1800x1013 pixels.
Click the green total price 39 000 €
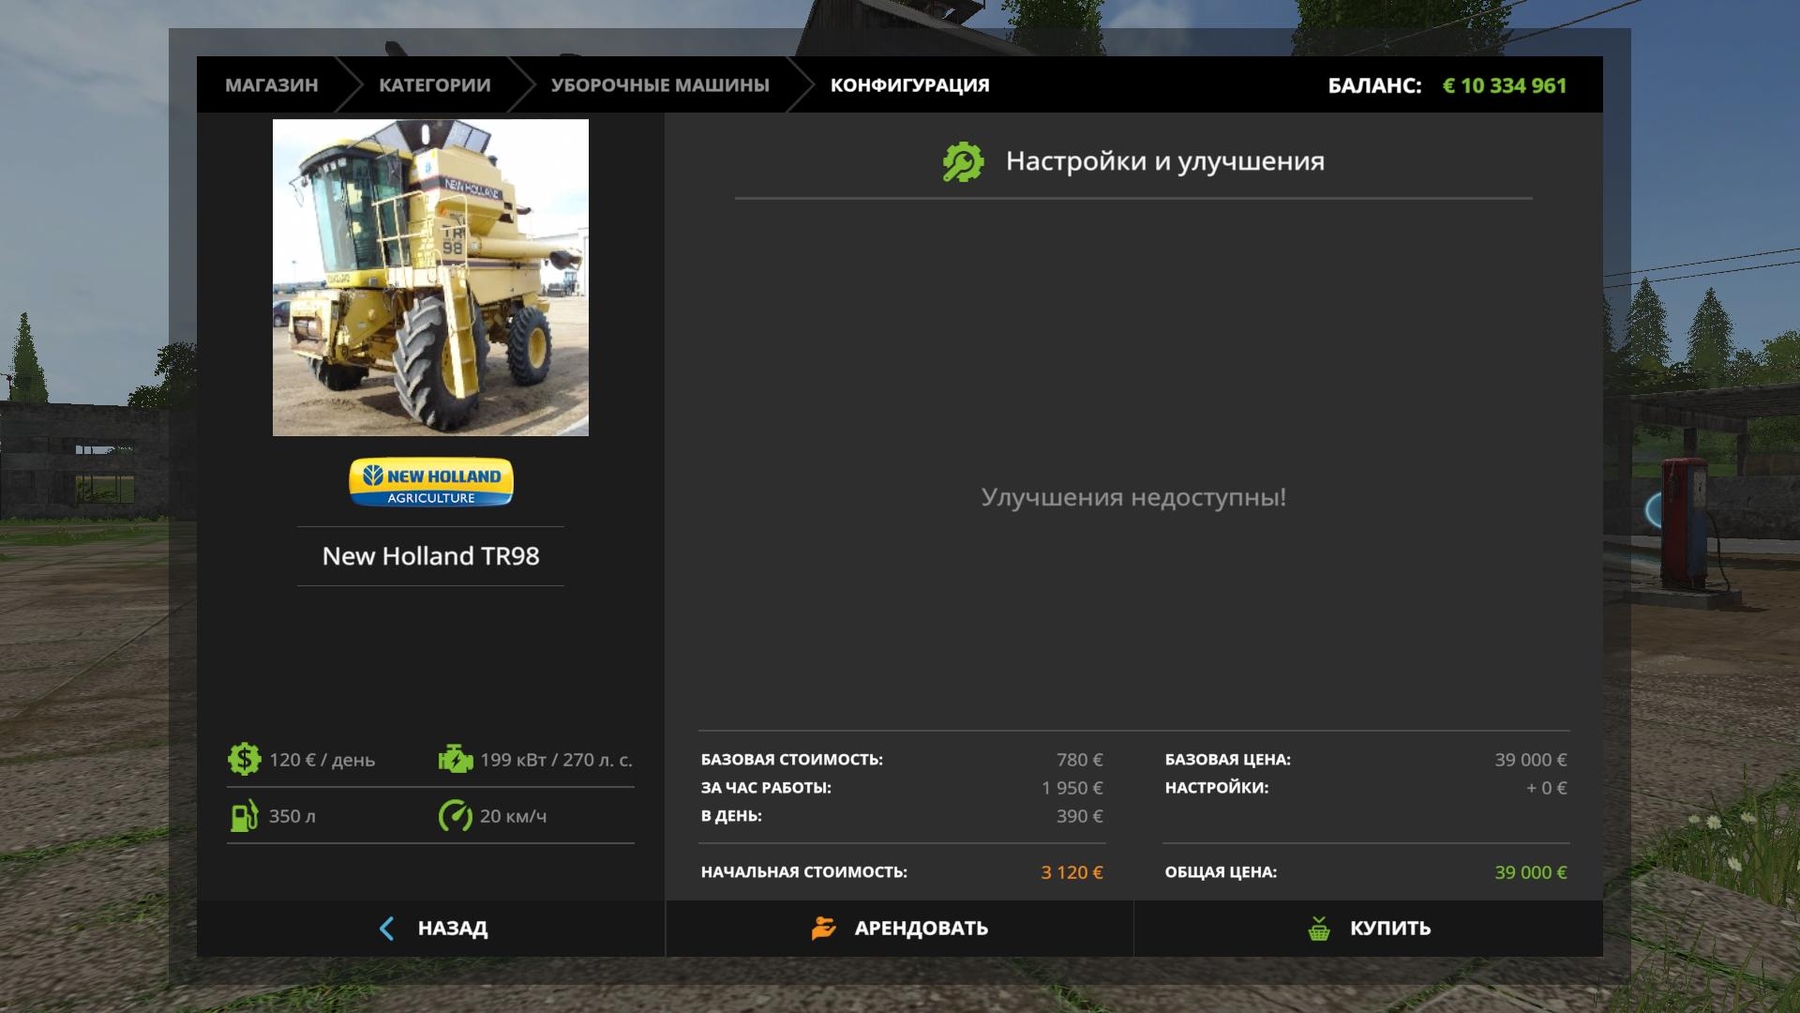[1530, 872]
